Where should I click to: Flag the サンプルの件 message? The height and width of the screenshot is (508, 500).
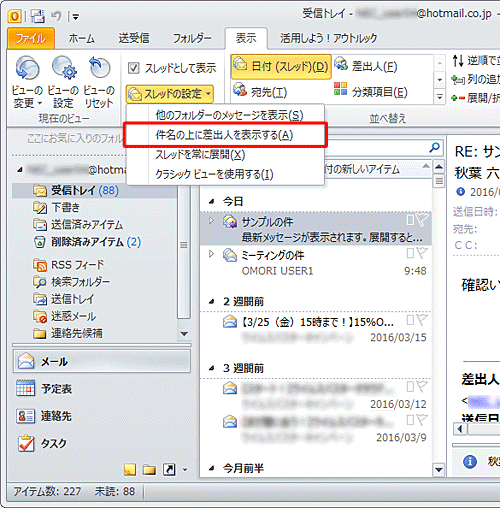422,219
